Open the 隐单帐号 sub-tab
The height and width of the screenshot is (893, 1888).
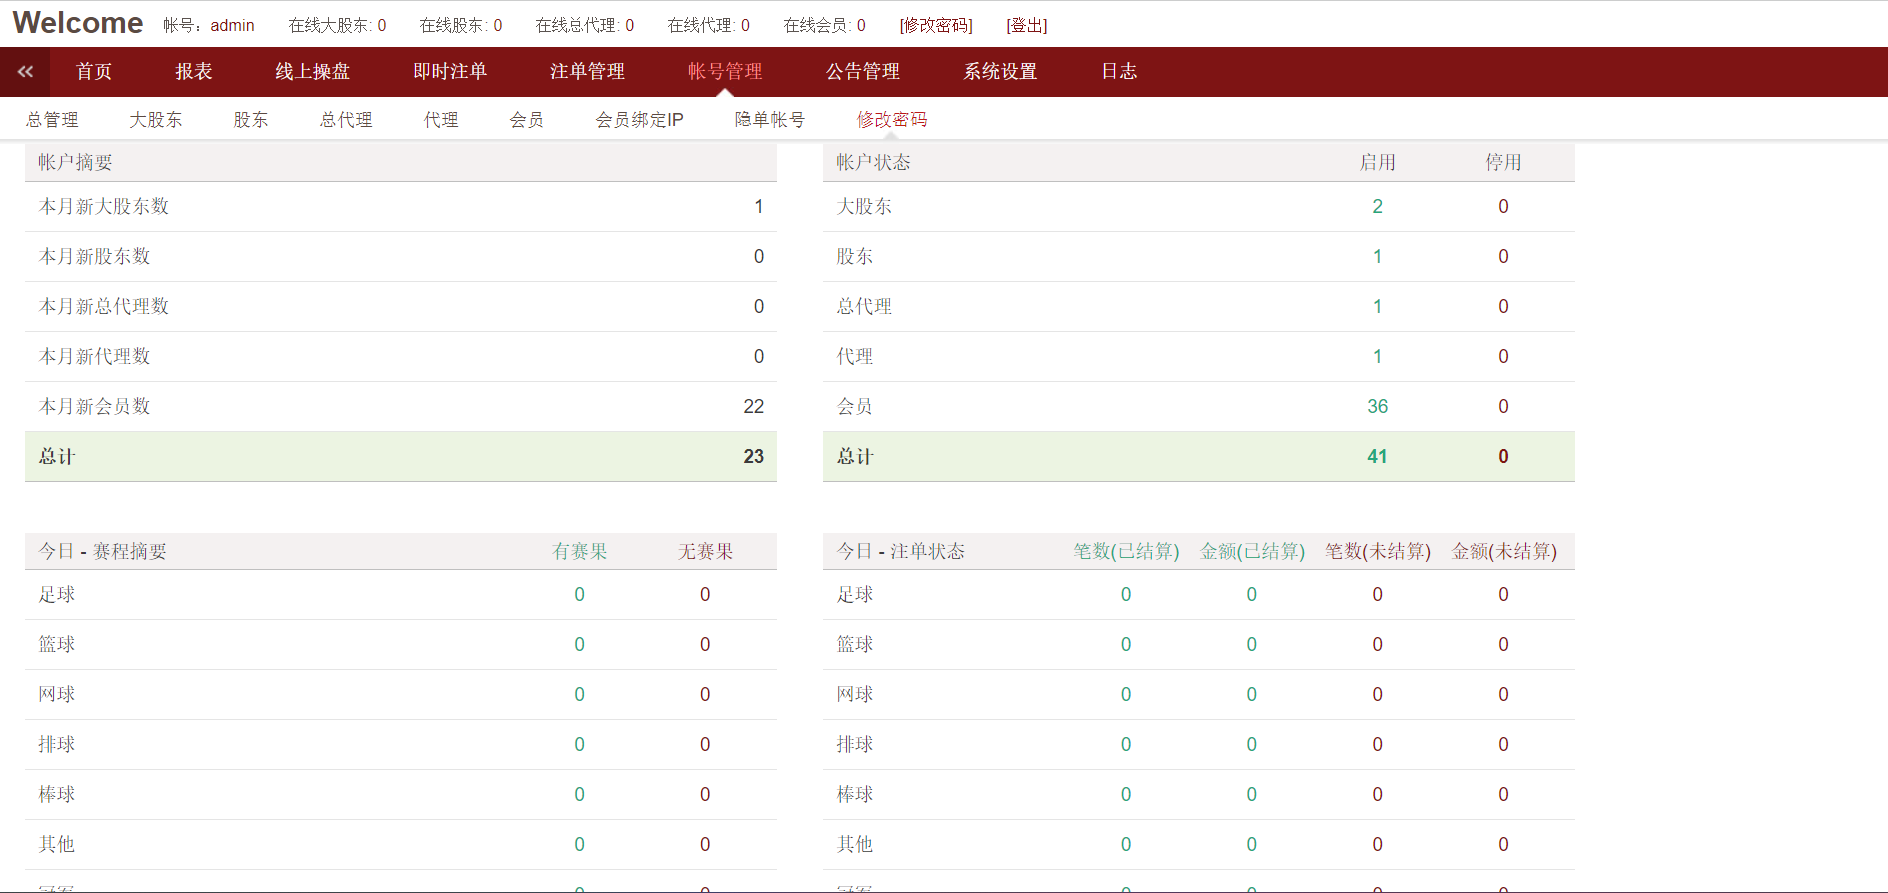coord(769,120)
